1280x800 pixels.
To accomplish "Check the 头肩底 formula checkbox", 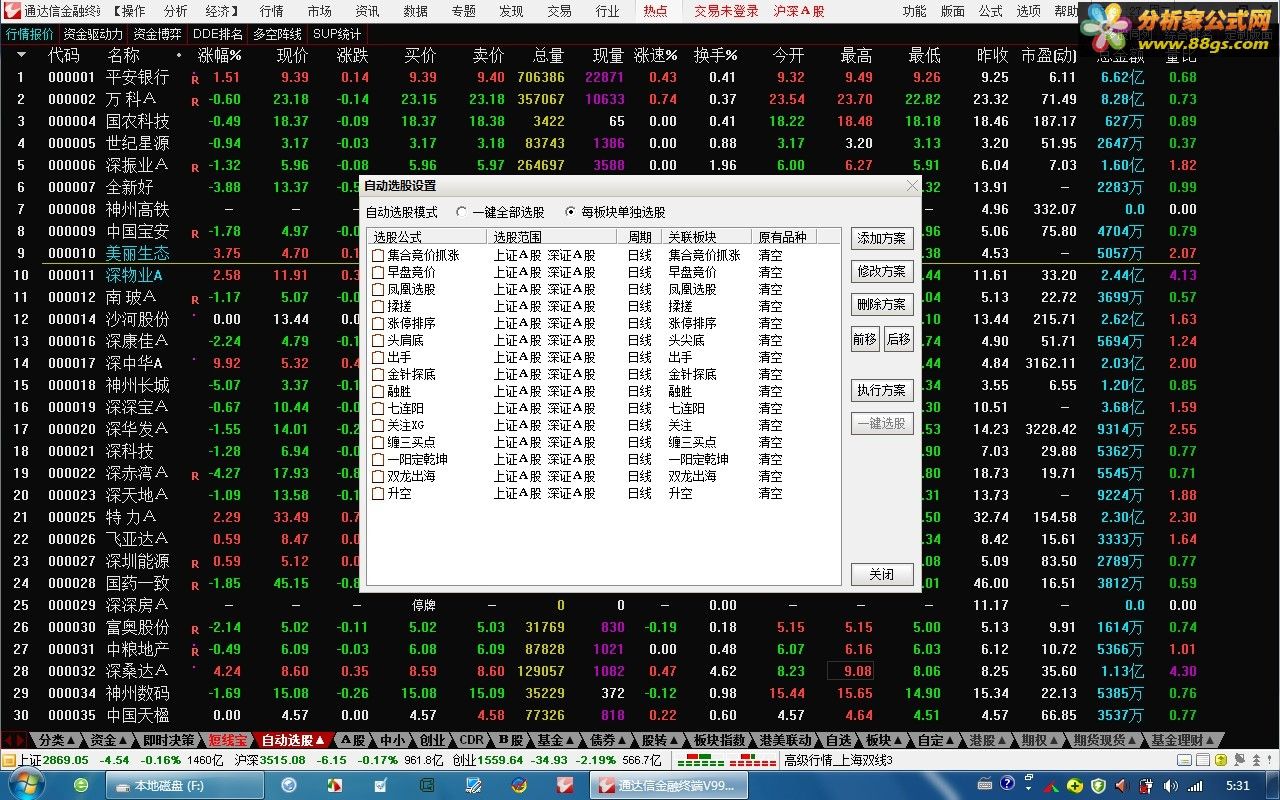I will pyautogui.click(x=378, y=341).
